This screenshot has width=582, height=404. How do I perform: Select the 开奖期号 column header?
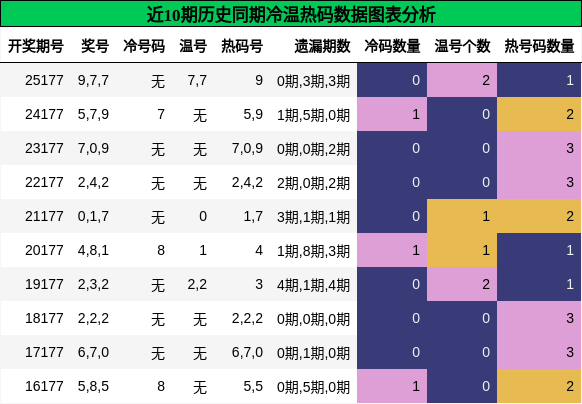[36, 46]
